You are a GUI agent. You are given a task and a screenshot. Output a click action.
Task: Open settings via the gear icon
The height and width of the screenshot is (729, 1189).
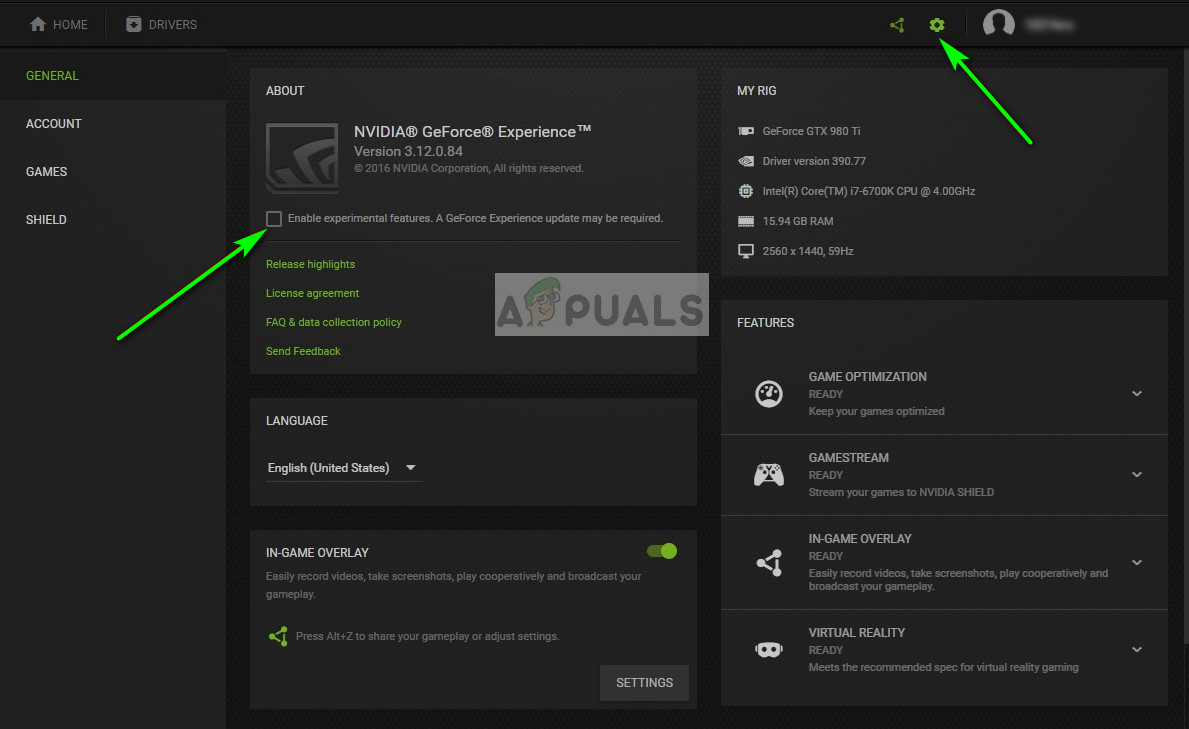coord(936,25)
